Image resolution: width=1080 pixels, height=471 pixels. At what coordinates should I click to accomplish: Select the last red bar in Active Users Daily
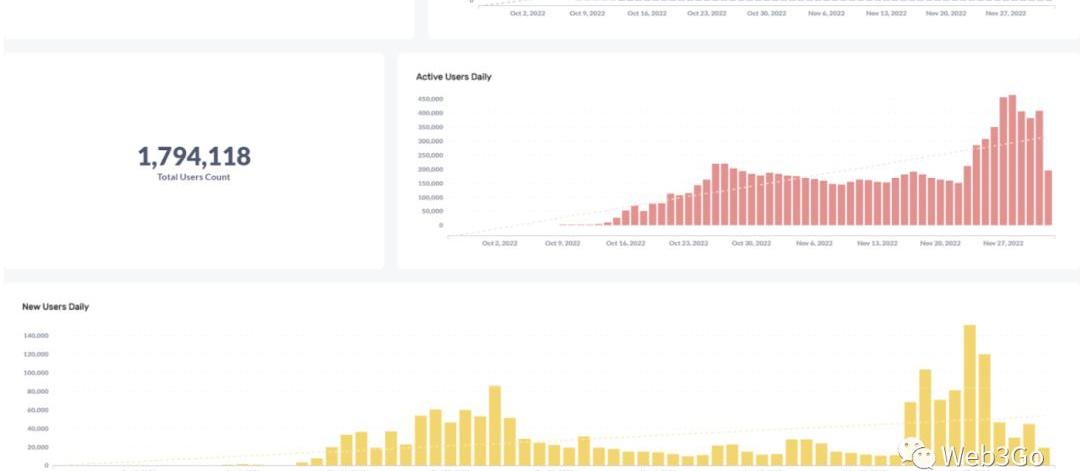tap(1048, 198)
